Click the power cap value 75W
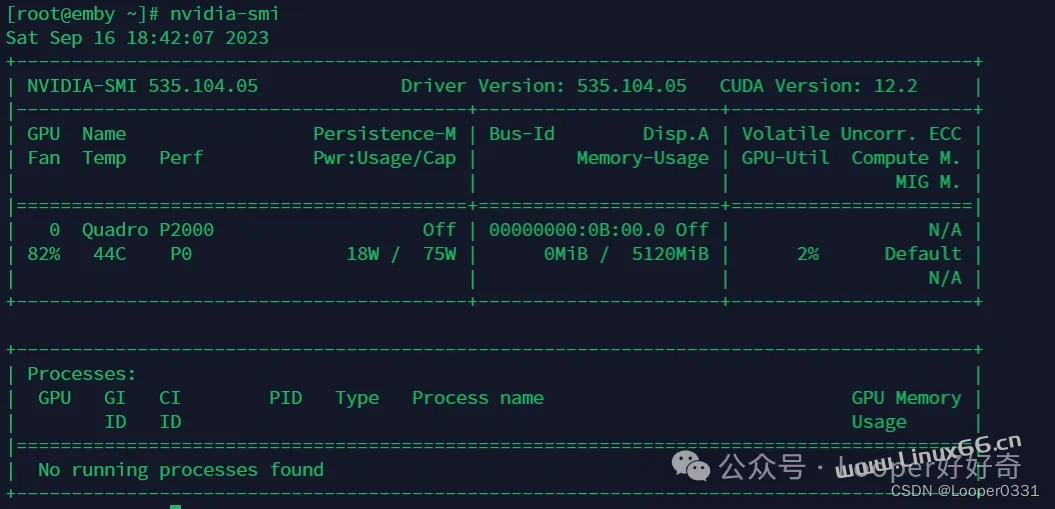Image resolution: width=1055 pixels, height=509 pixels. click(440, 253)
